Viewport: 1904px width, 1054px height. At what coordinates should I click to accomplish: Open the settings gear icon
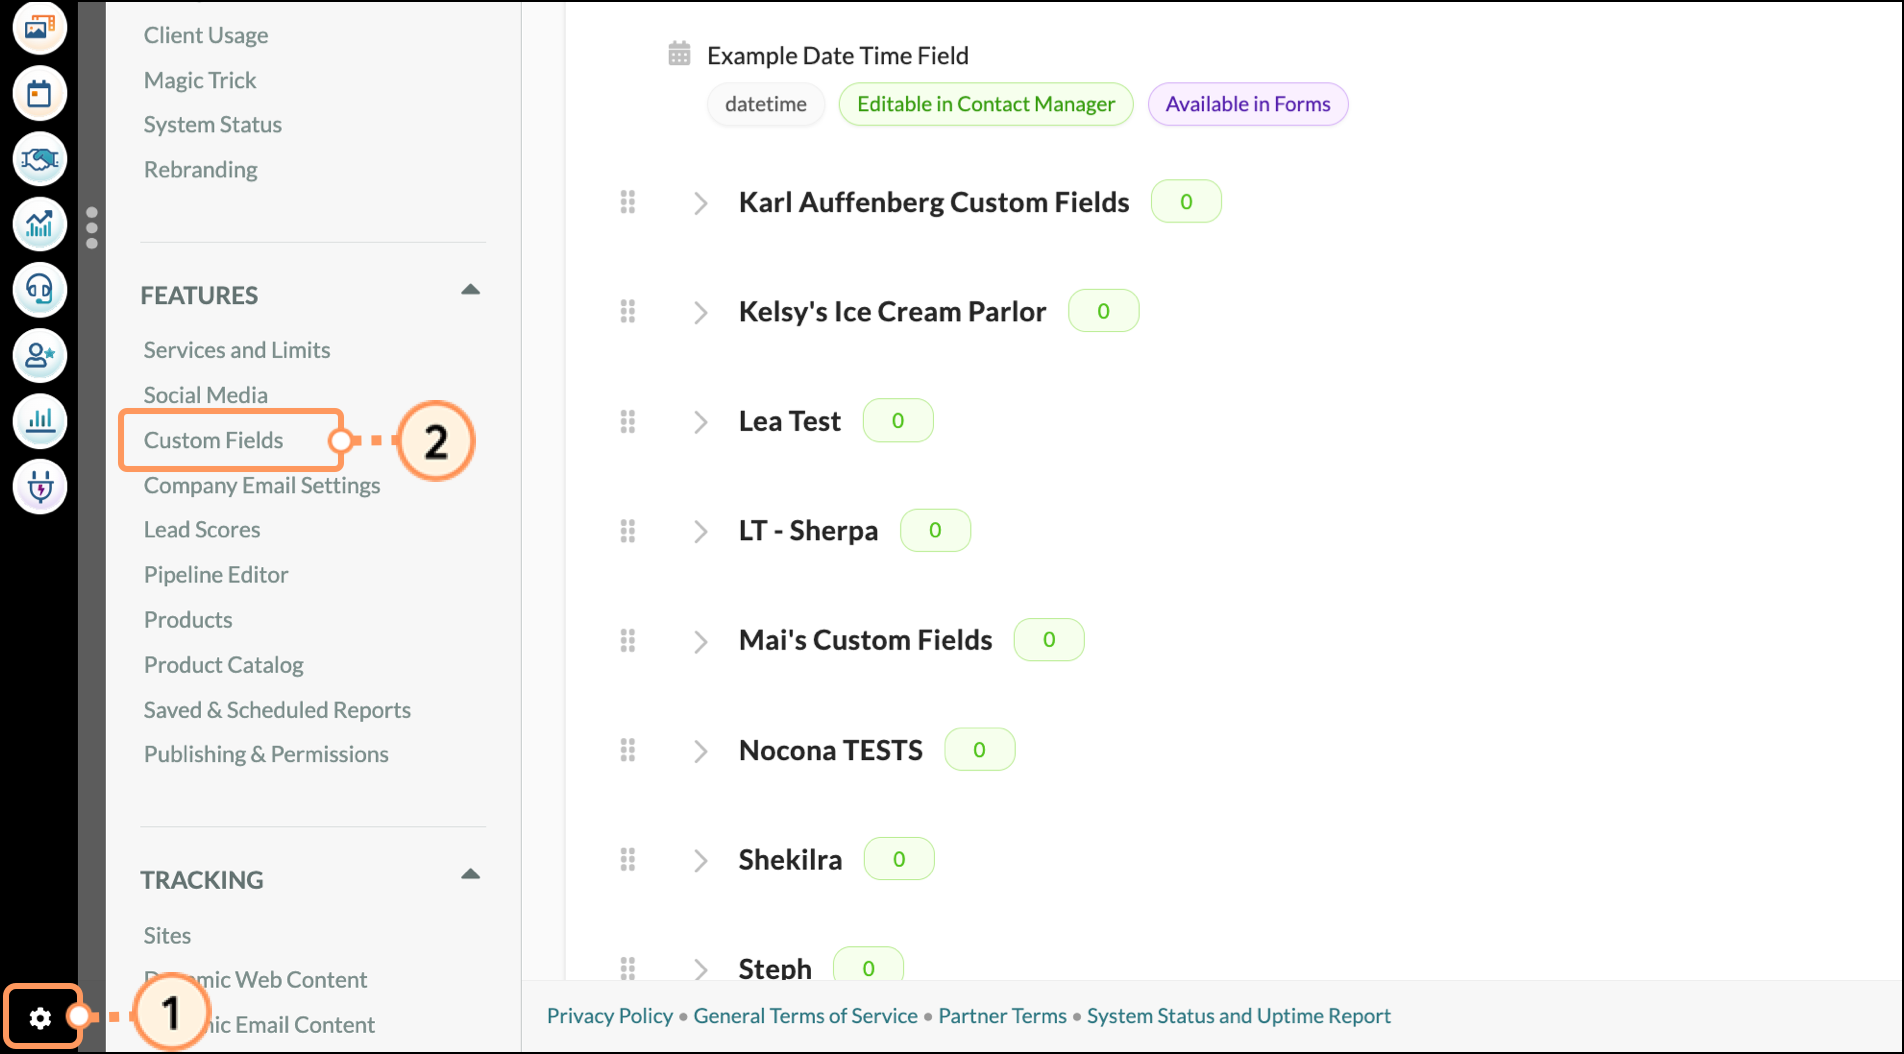coord(40,1017)
